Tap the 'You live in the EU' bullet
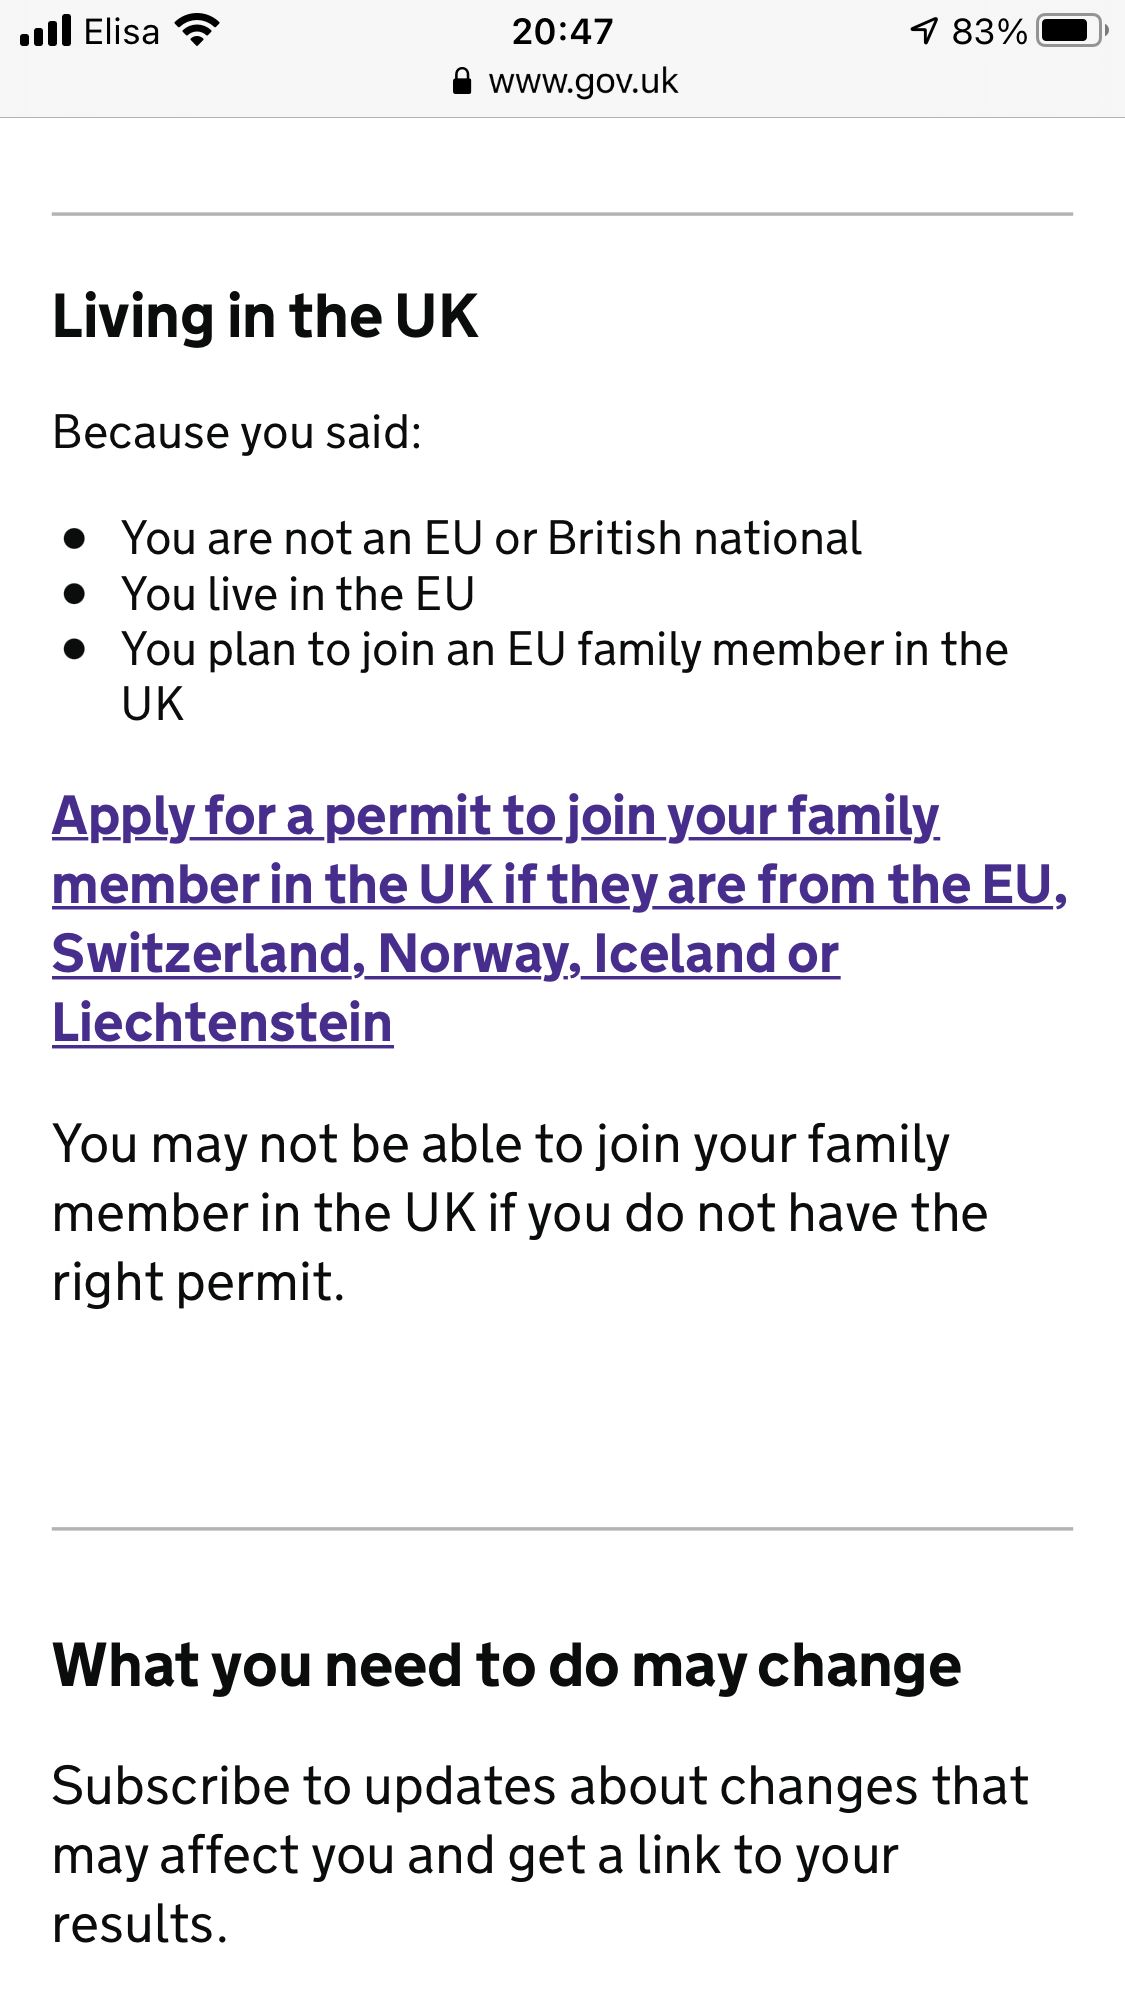Image resolution: width=1125 pixels, height=2001 pixels. click(x=298, y=595)
